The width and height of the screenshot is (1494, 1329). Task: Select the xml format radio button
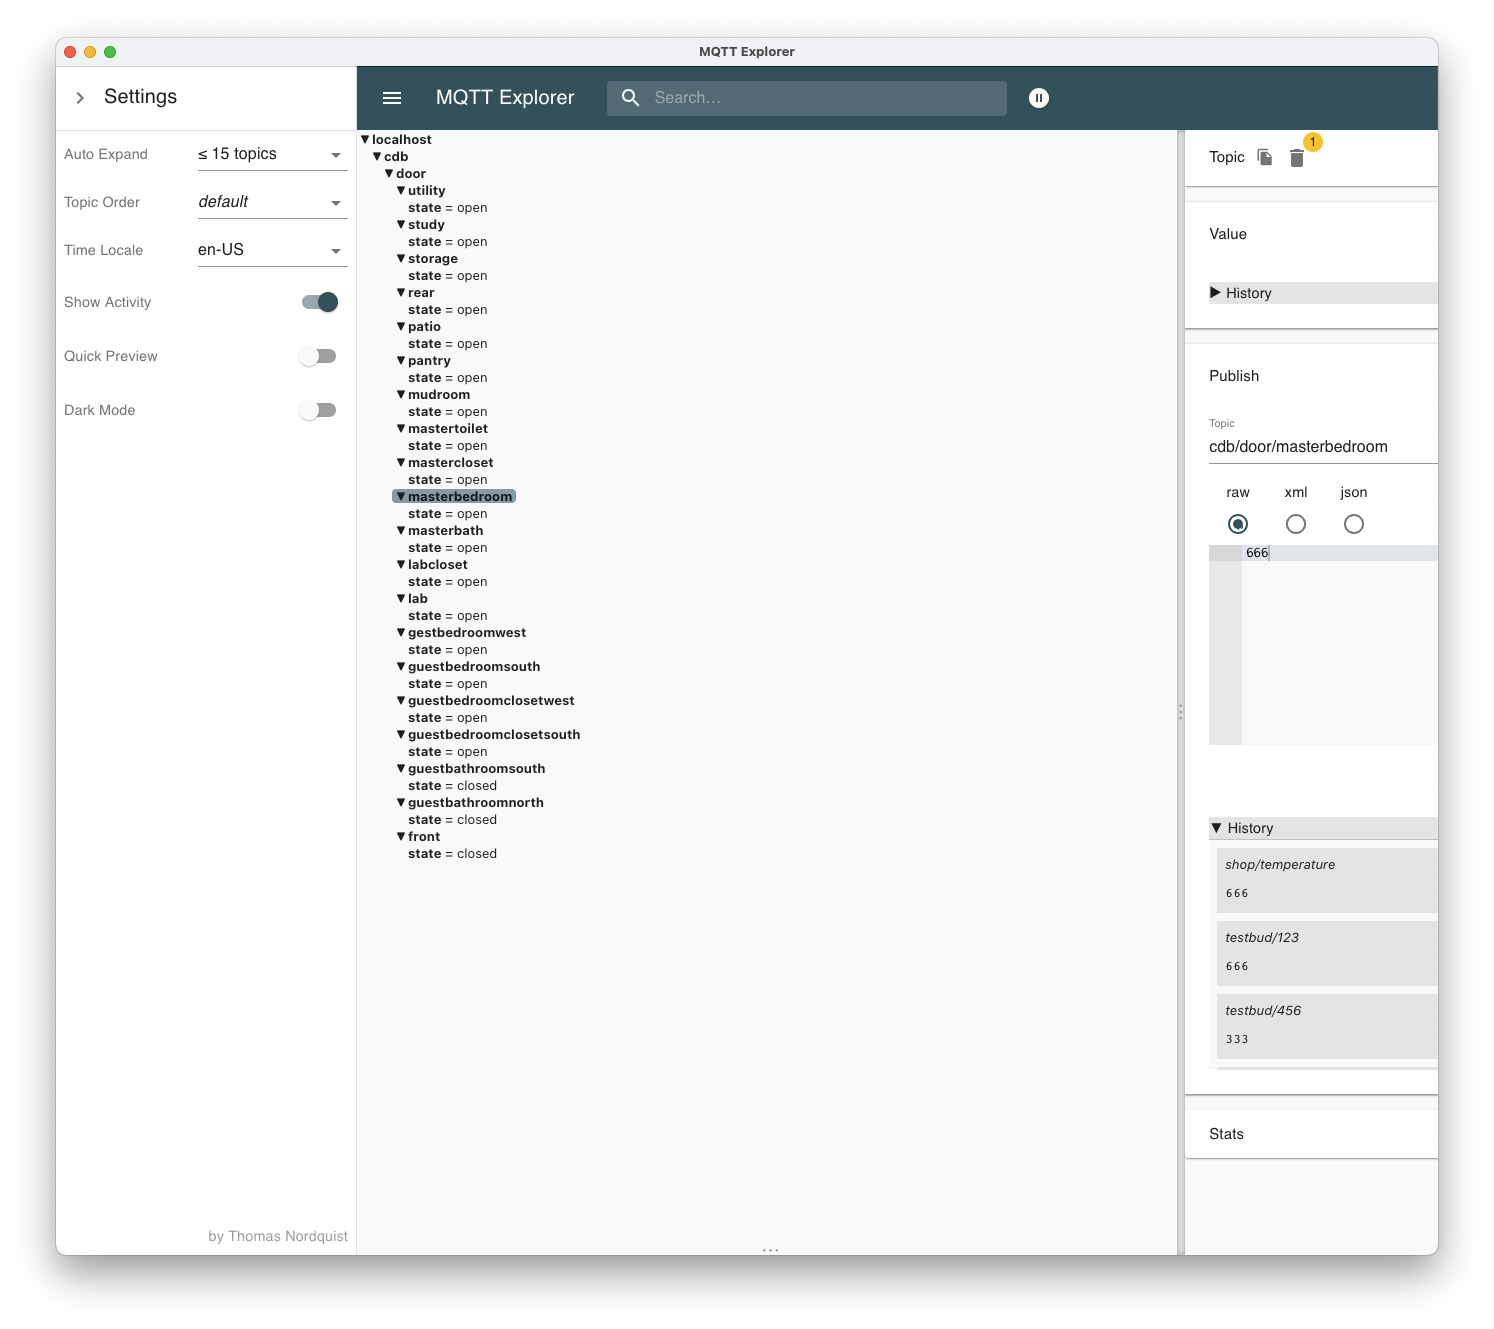1296,524
